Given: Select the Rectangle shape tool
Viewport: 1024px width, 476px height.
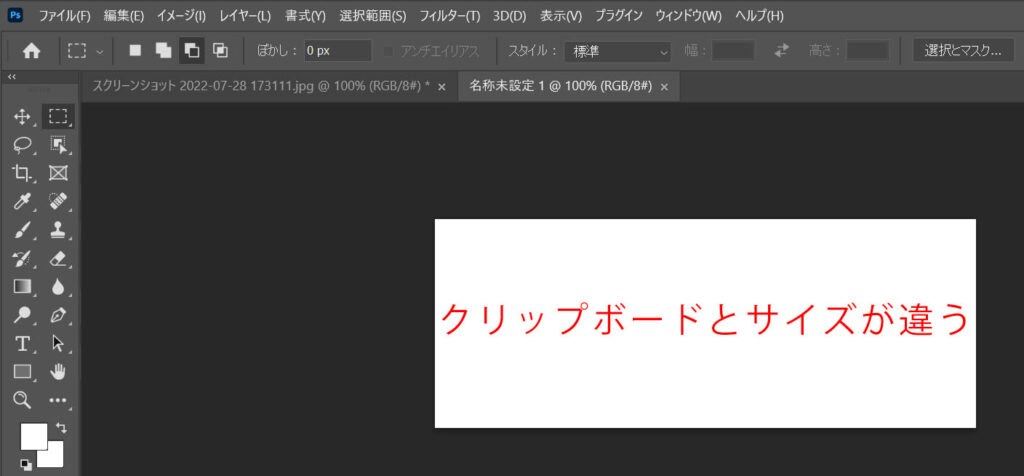Looking at the screenshot, I should coord(22,372).
